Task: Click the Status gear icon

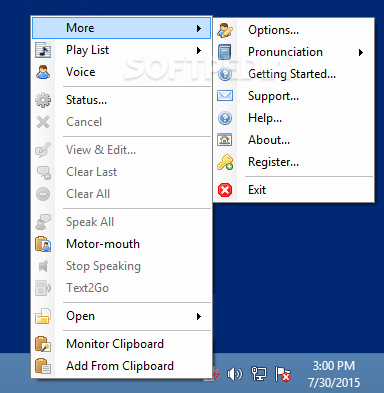Action: tap(43, 100)
